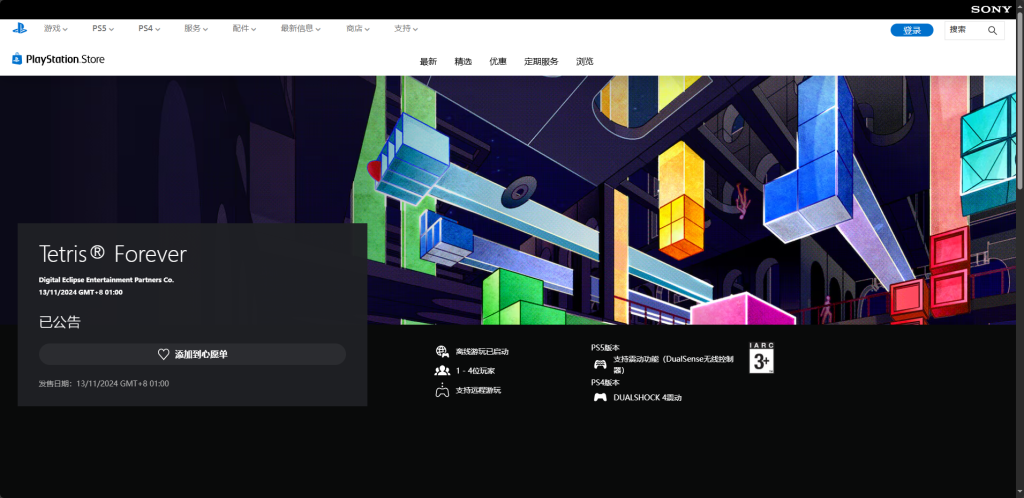Click the heart icon on wishlist button

[x=163, y=354]
